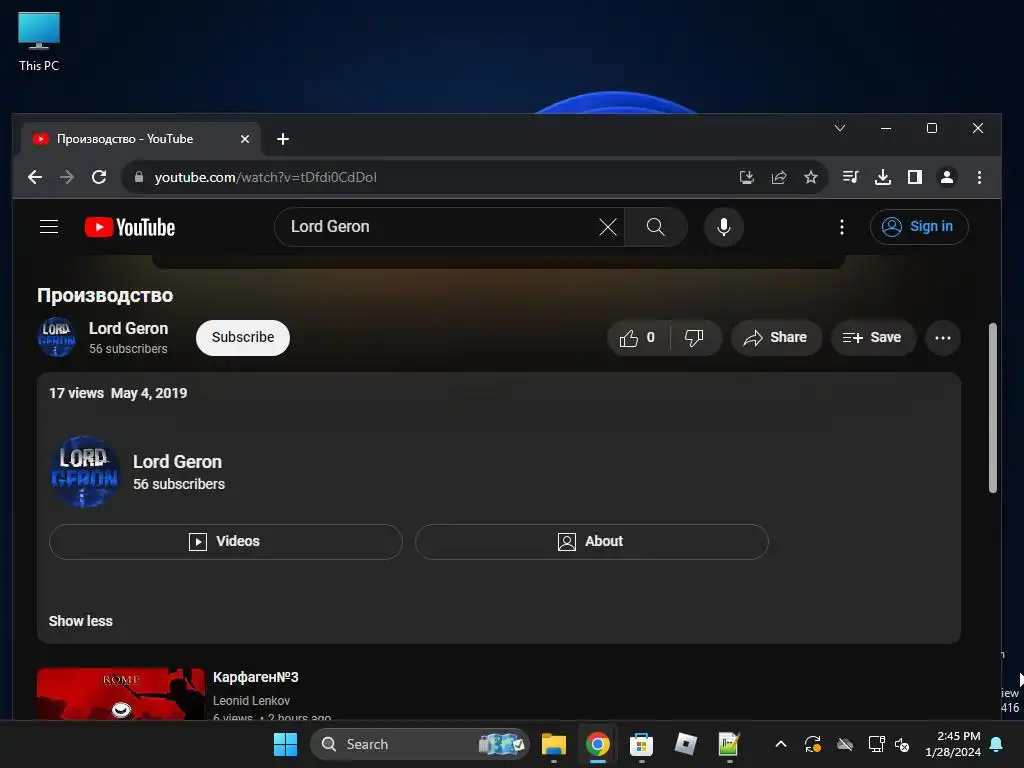Screen dimensions: 1024x768
Task: Open Lord Geron link in description
Action: click(x=177, y=462)
